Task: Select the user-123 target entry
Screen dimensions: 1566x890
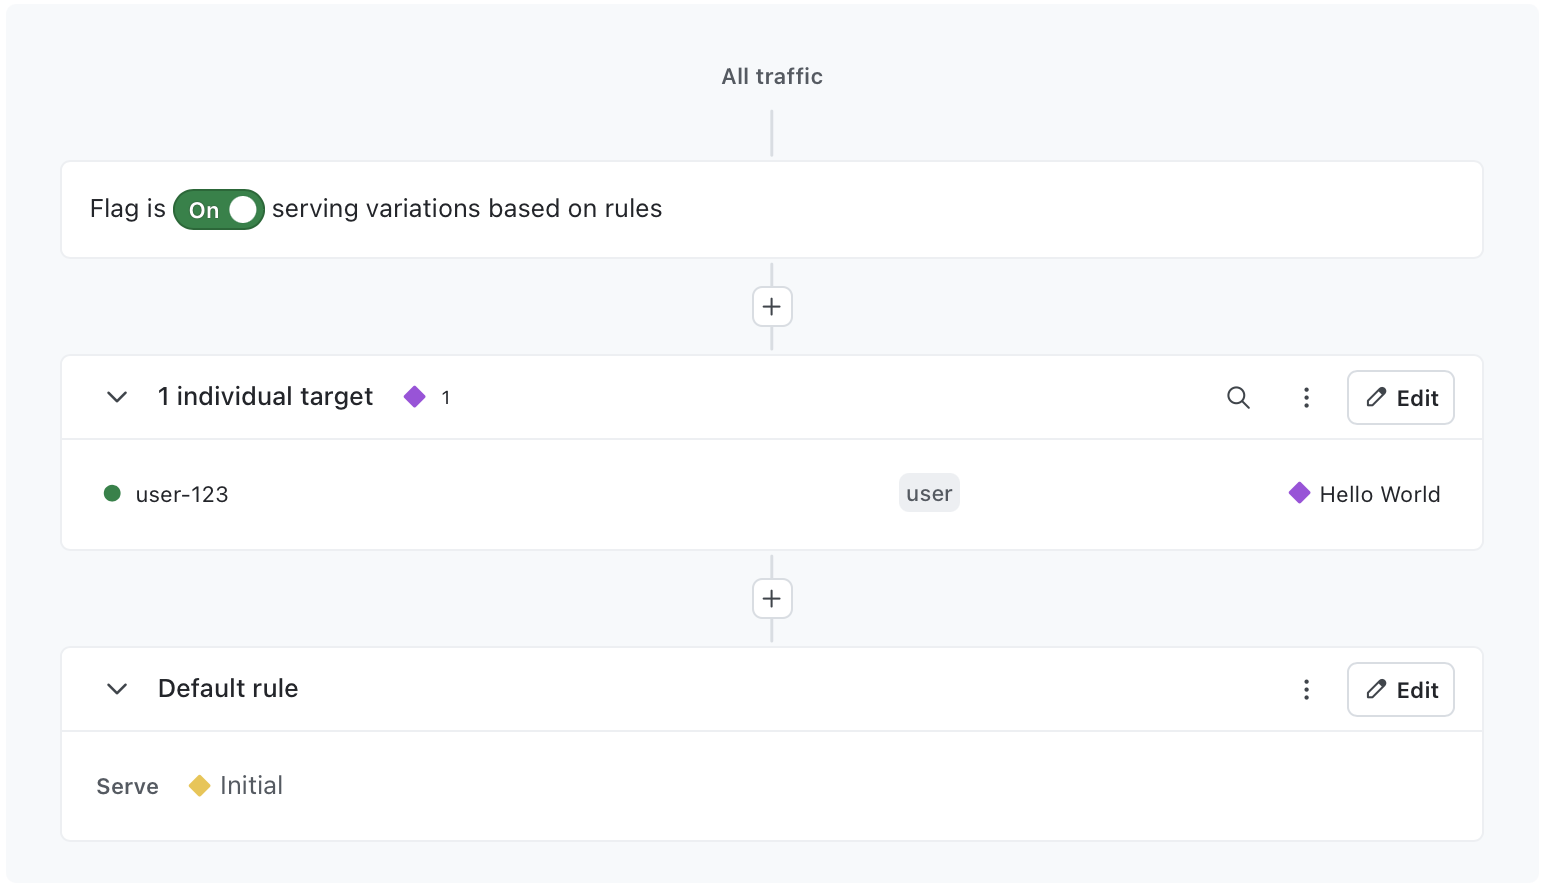Action: [x=182, y=494]
